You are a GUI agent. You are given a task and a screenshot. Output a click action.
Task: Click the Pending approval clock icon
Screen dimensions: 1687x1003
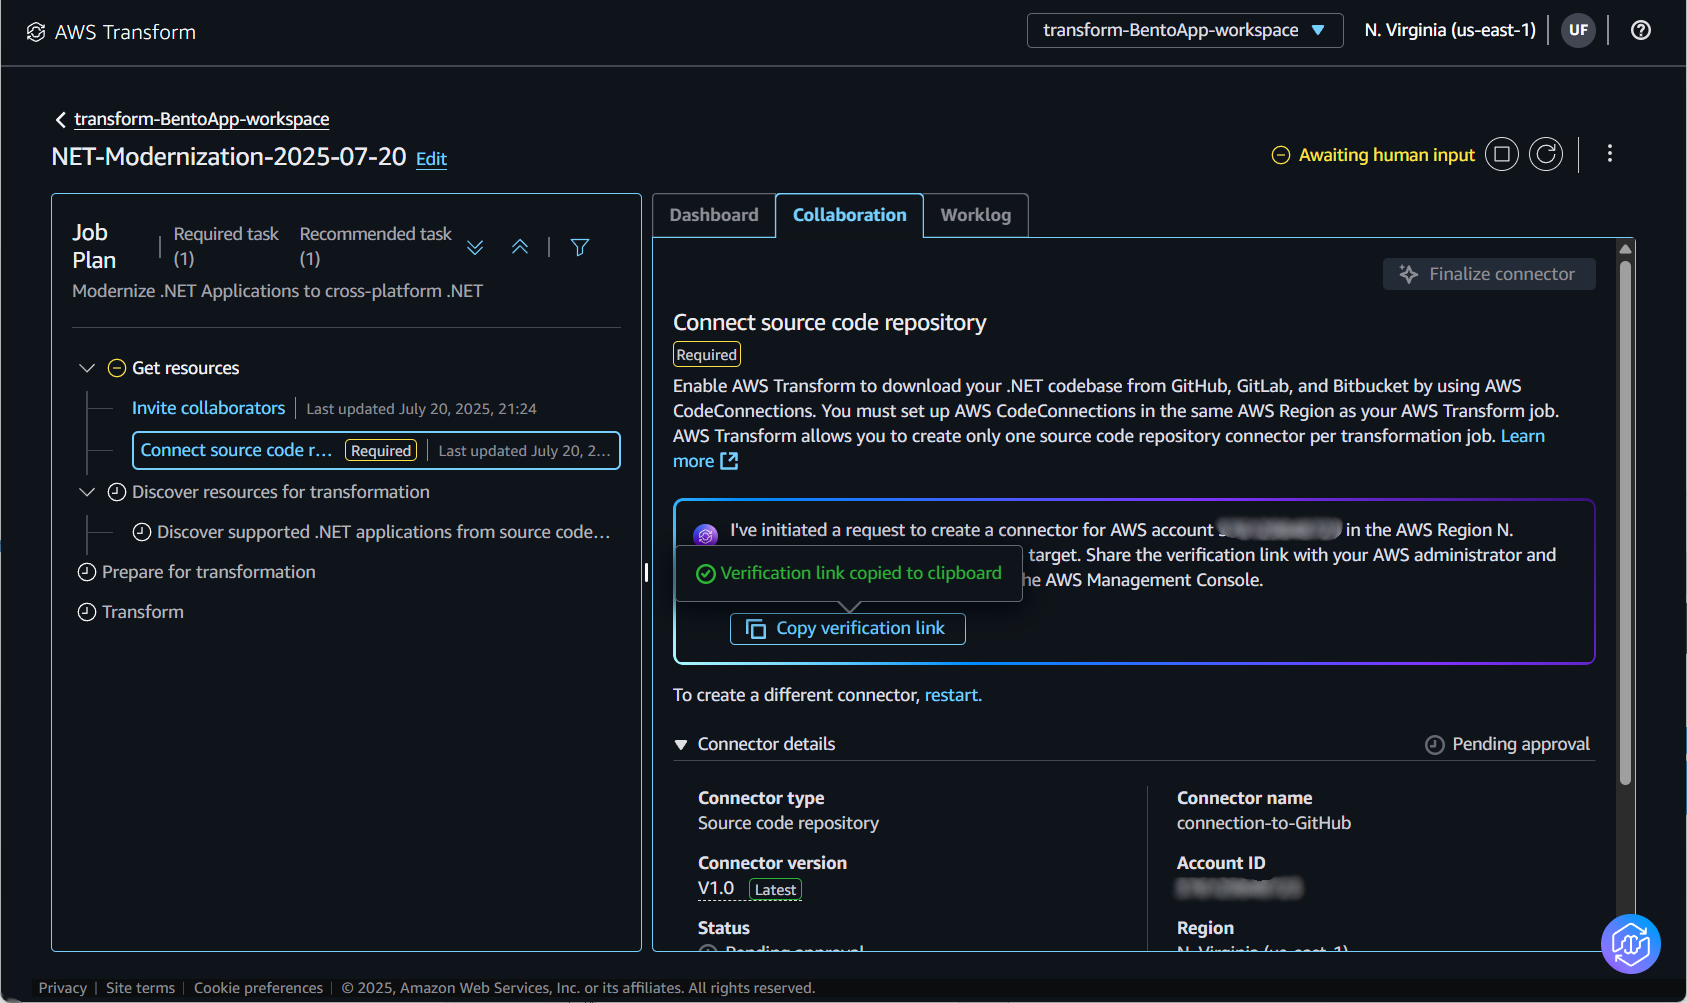[x=1435, y=745]
